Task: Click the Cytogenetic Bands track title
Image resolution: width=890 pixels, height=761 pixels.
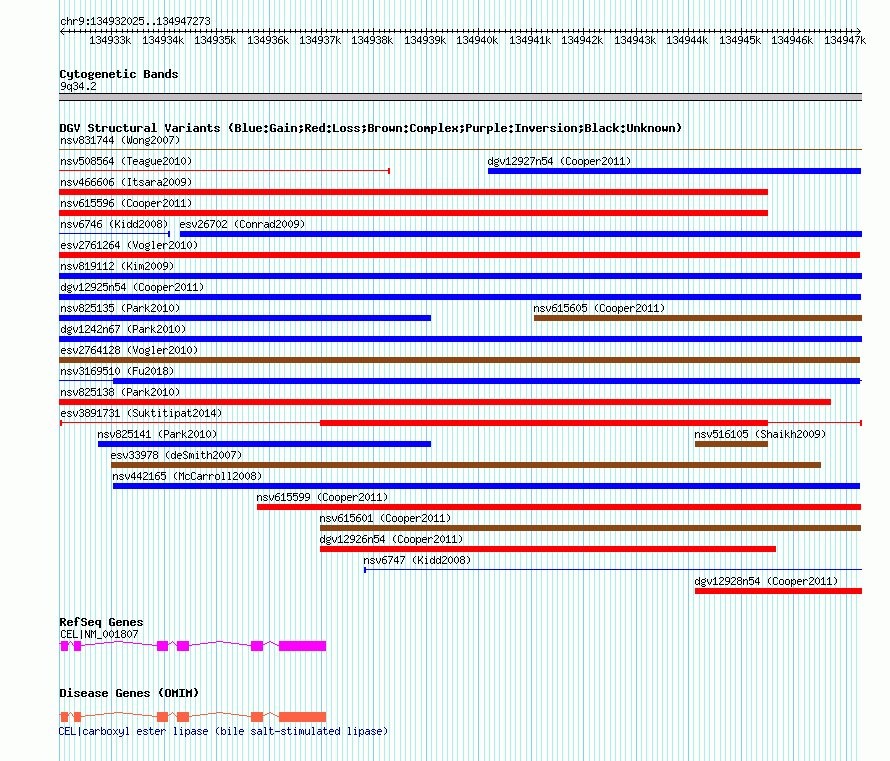Action: click(x=119, y=74)
